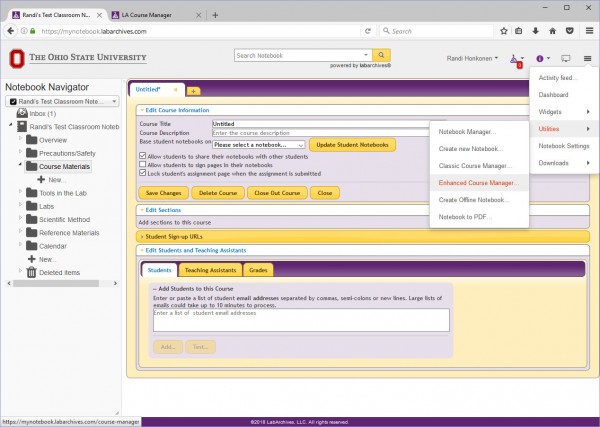
Task: Enable allow students to sign pages checkbox
Action: [143, 165]
